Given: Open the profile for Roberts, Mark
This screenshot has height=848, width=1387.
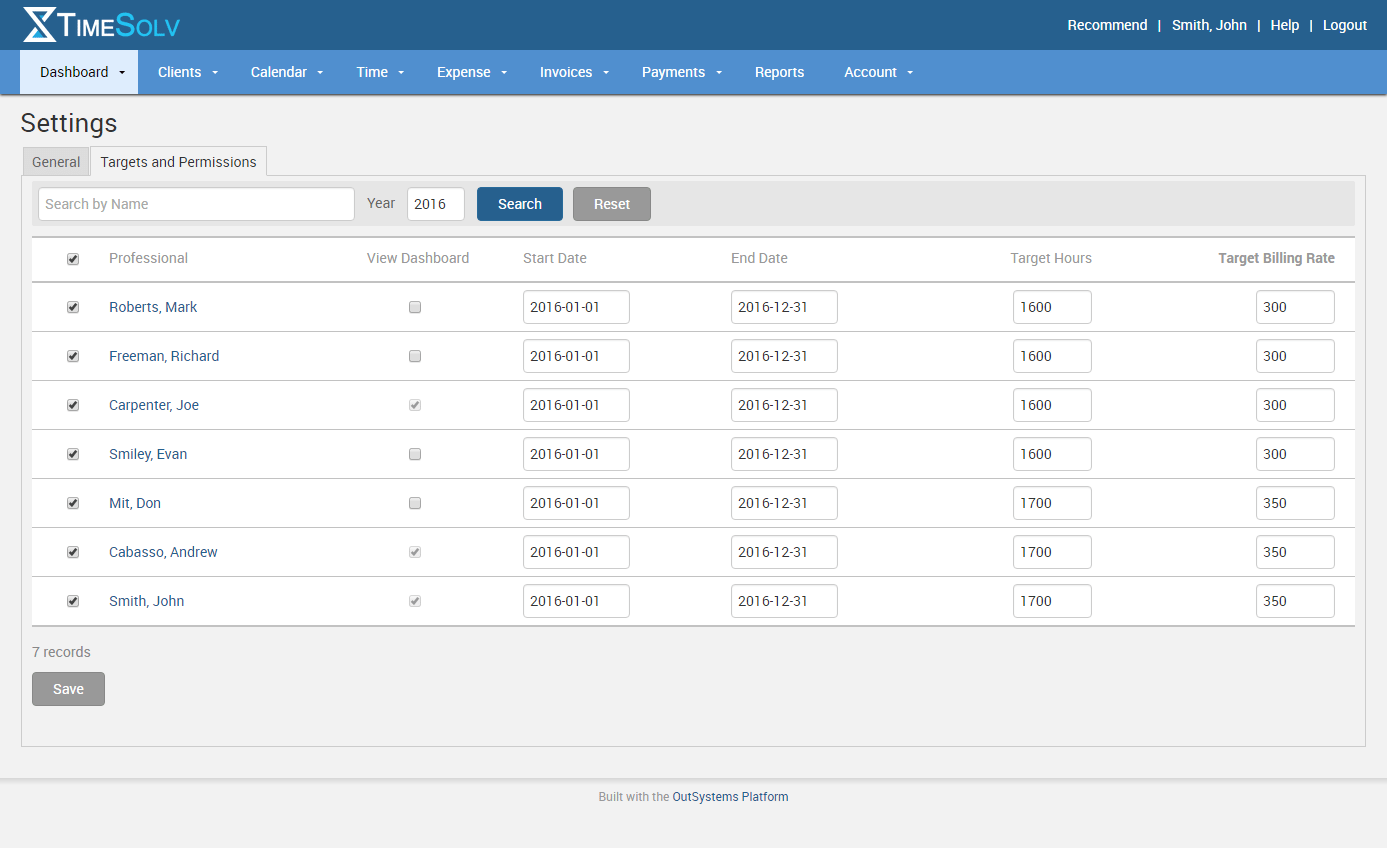Looking at the screenshot, I should pyautogui.click(x=153, y=307).
